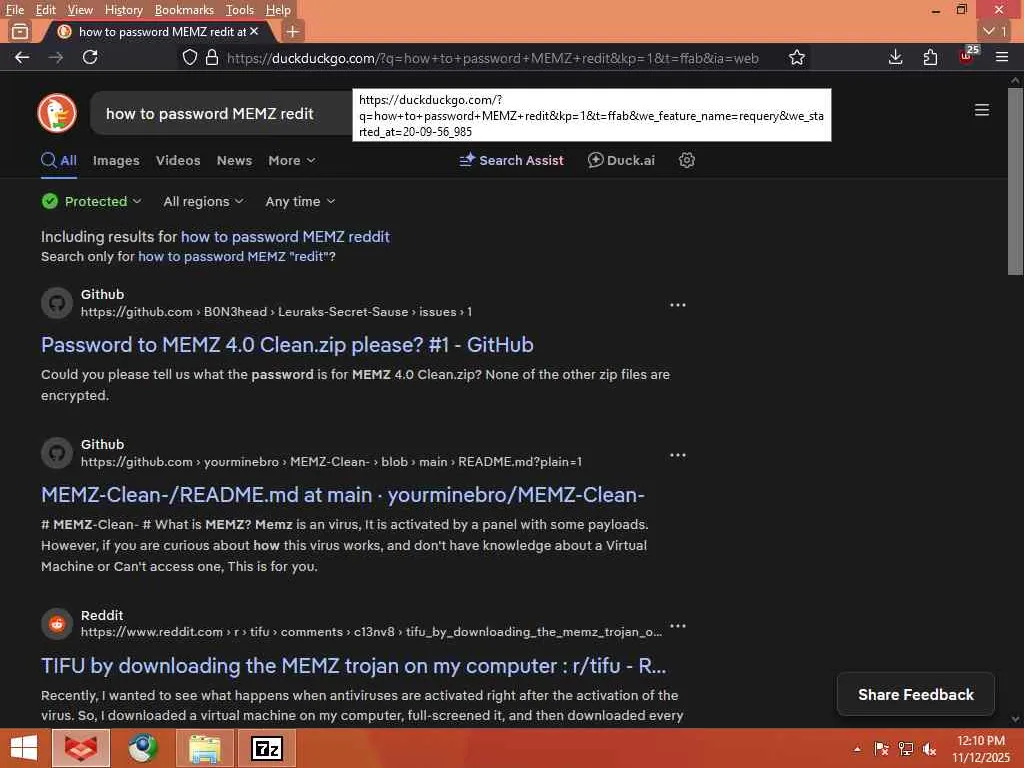
Task: Switch to the News tab
Action: point(234,160)
